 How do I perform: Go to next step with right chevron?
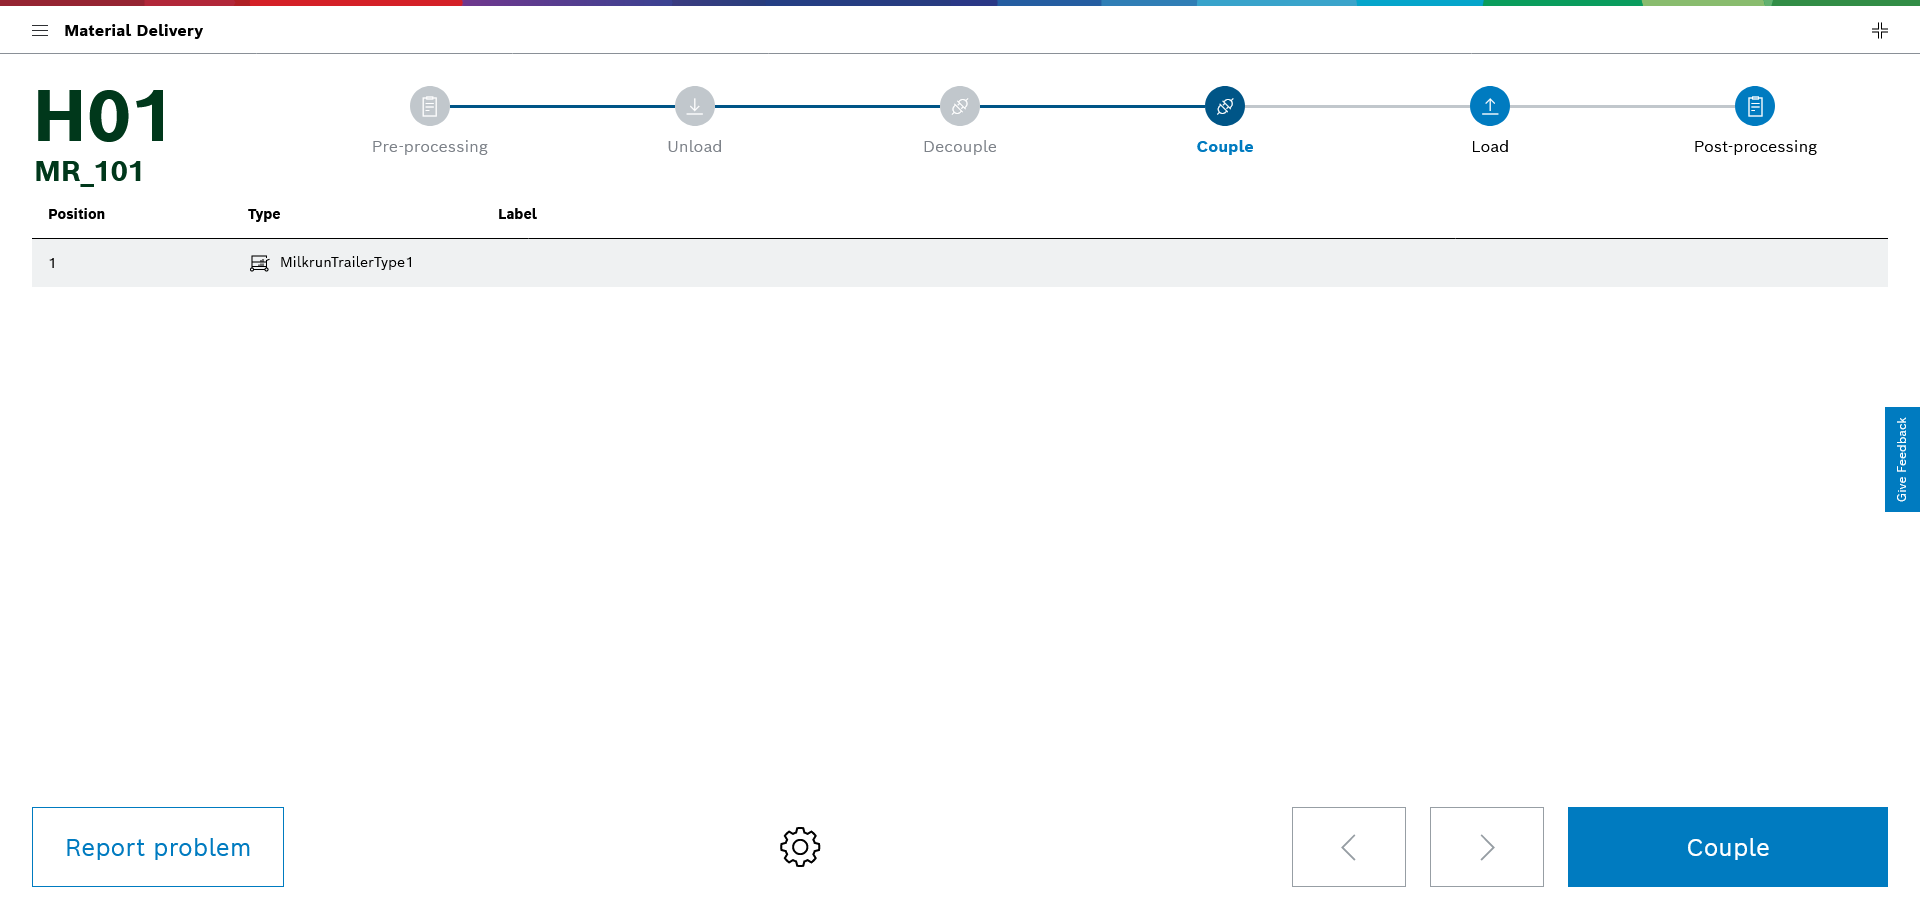coord(1486,847)
